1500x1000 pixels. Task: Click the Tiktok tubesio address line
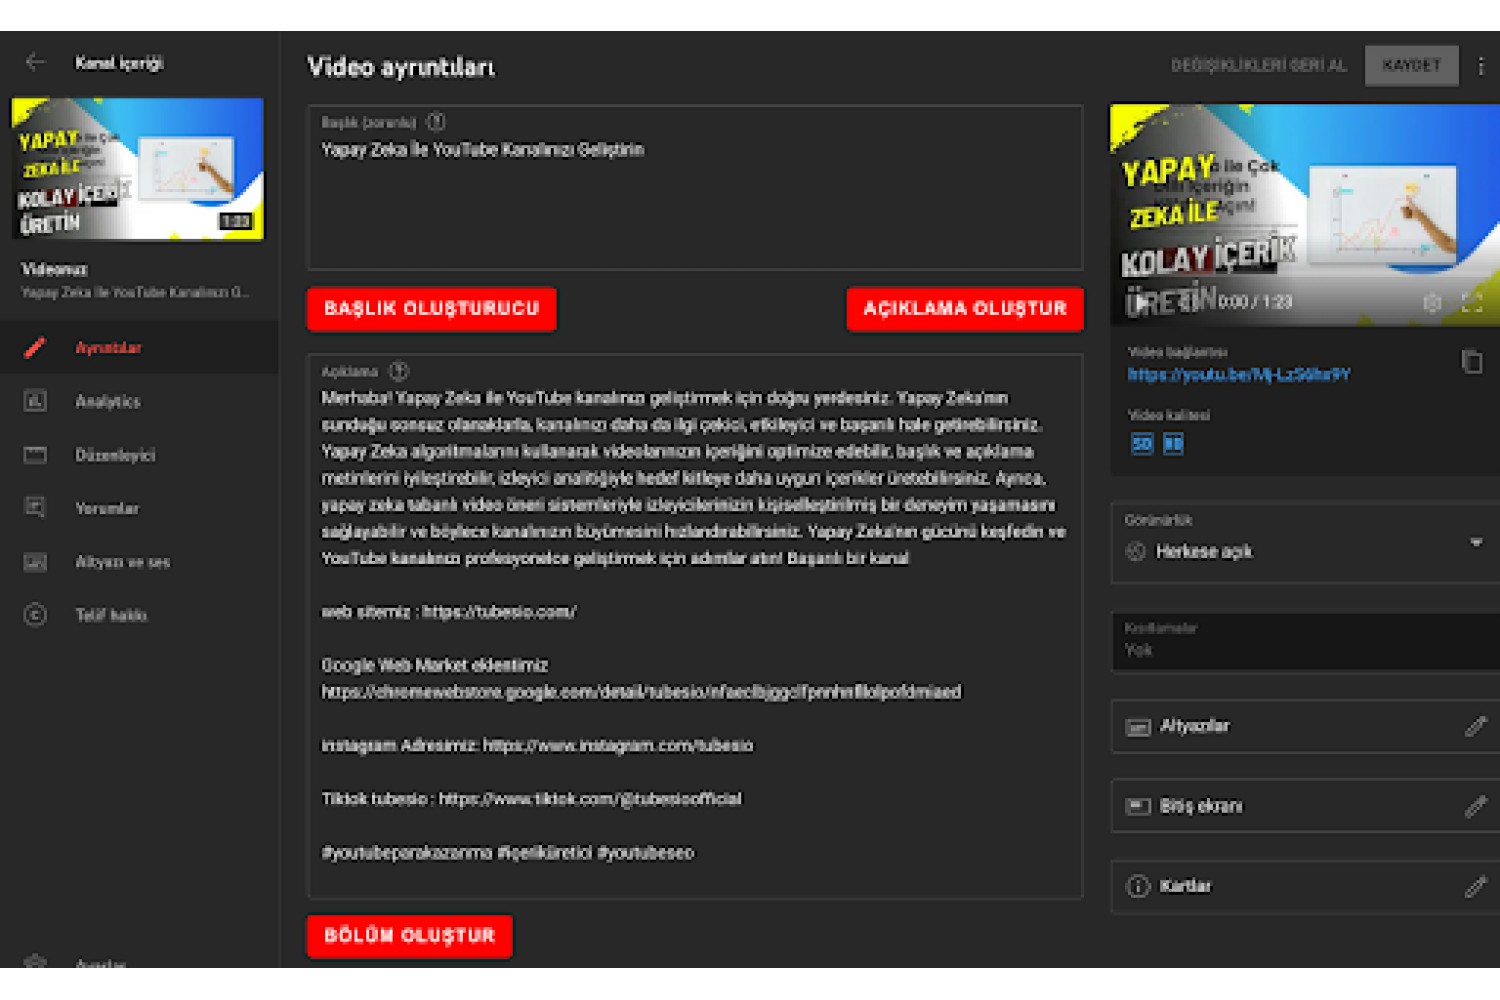pyautogui.click(x=532, y=799)
